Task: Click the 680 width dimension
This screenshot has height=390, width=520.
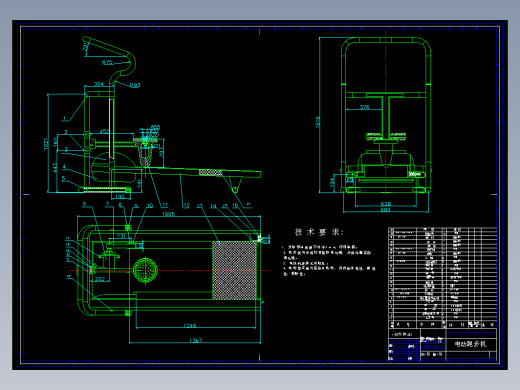Action: (385, 210)
